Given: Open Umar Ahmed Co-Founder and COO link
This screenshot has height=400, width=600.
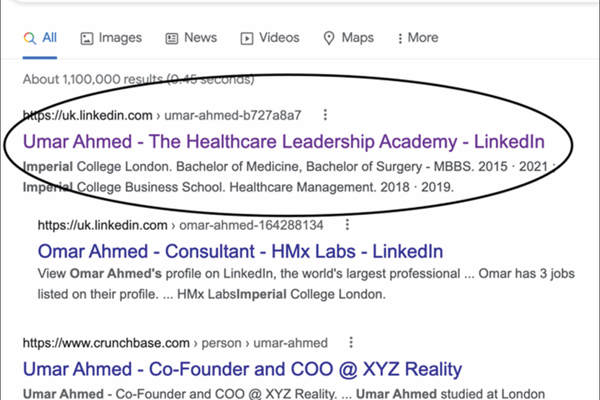Looking at the screenshot, I should pyautogui.click(x=242, y=368).
